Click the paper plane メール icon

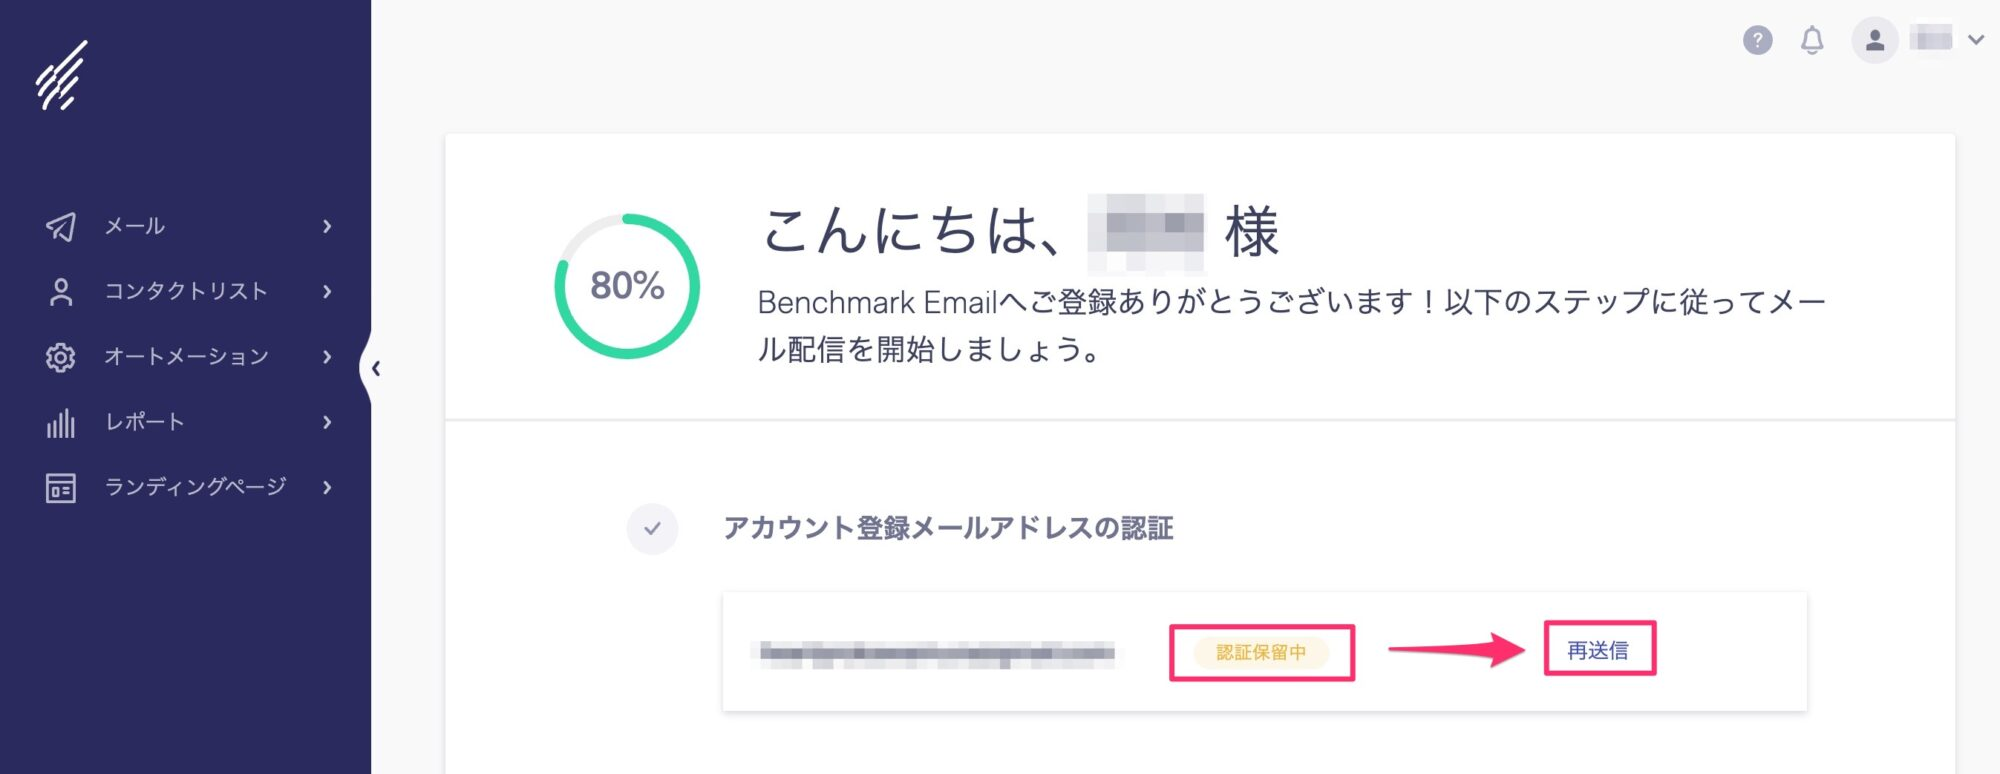tap(61, 226)
